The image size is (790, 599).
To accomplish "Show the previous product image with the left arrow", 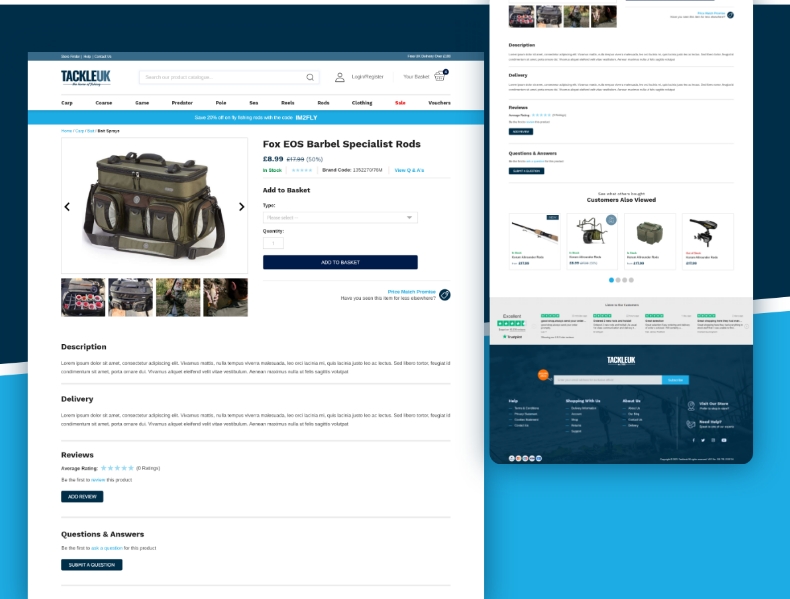I will point(67,207).
